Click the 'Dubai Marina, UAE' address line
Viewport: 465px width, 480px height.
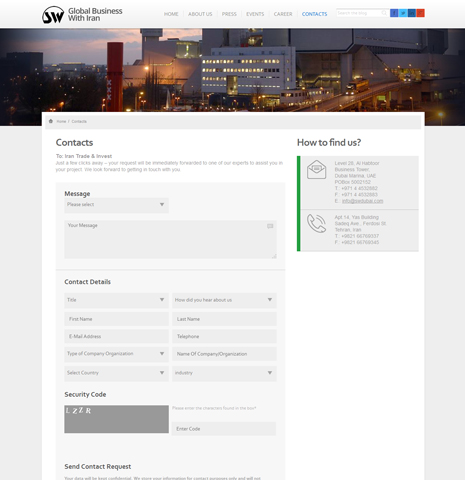(355, 176)
